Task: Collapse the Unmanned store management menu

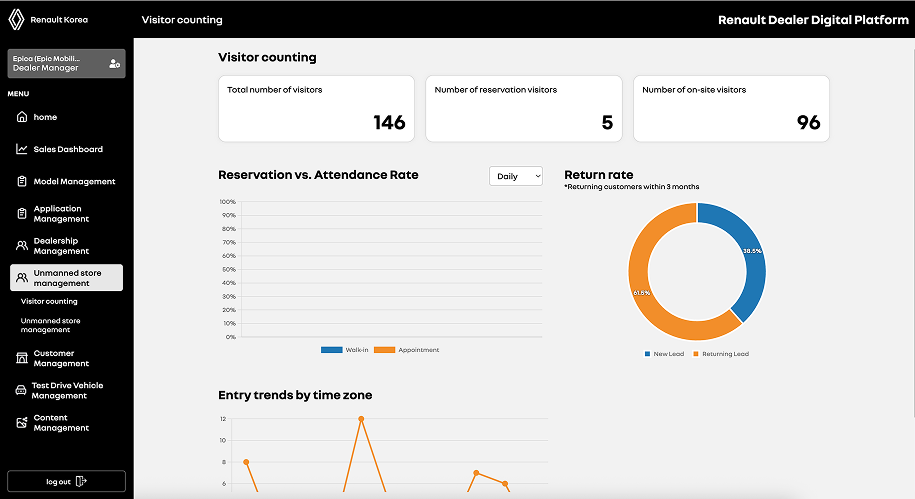Action: (x=66, y=278)
